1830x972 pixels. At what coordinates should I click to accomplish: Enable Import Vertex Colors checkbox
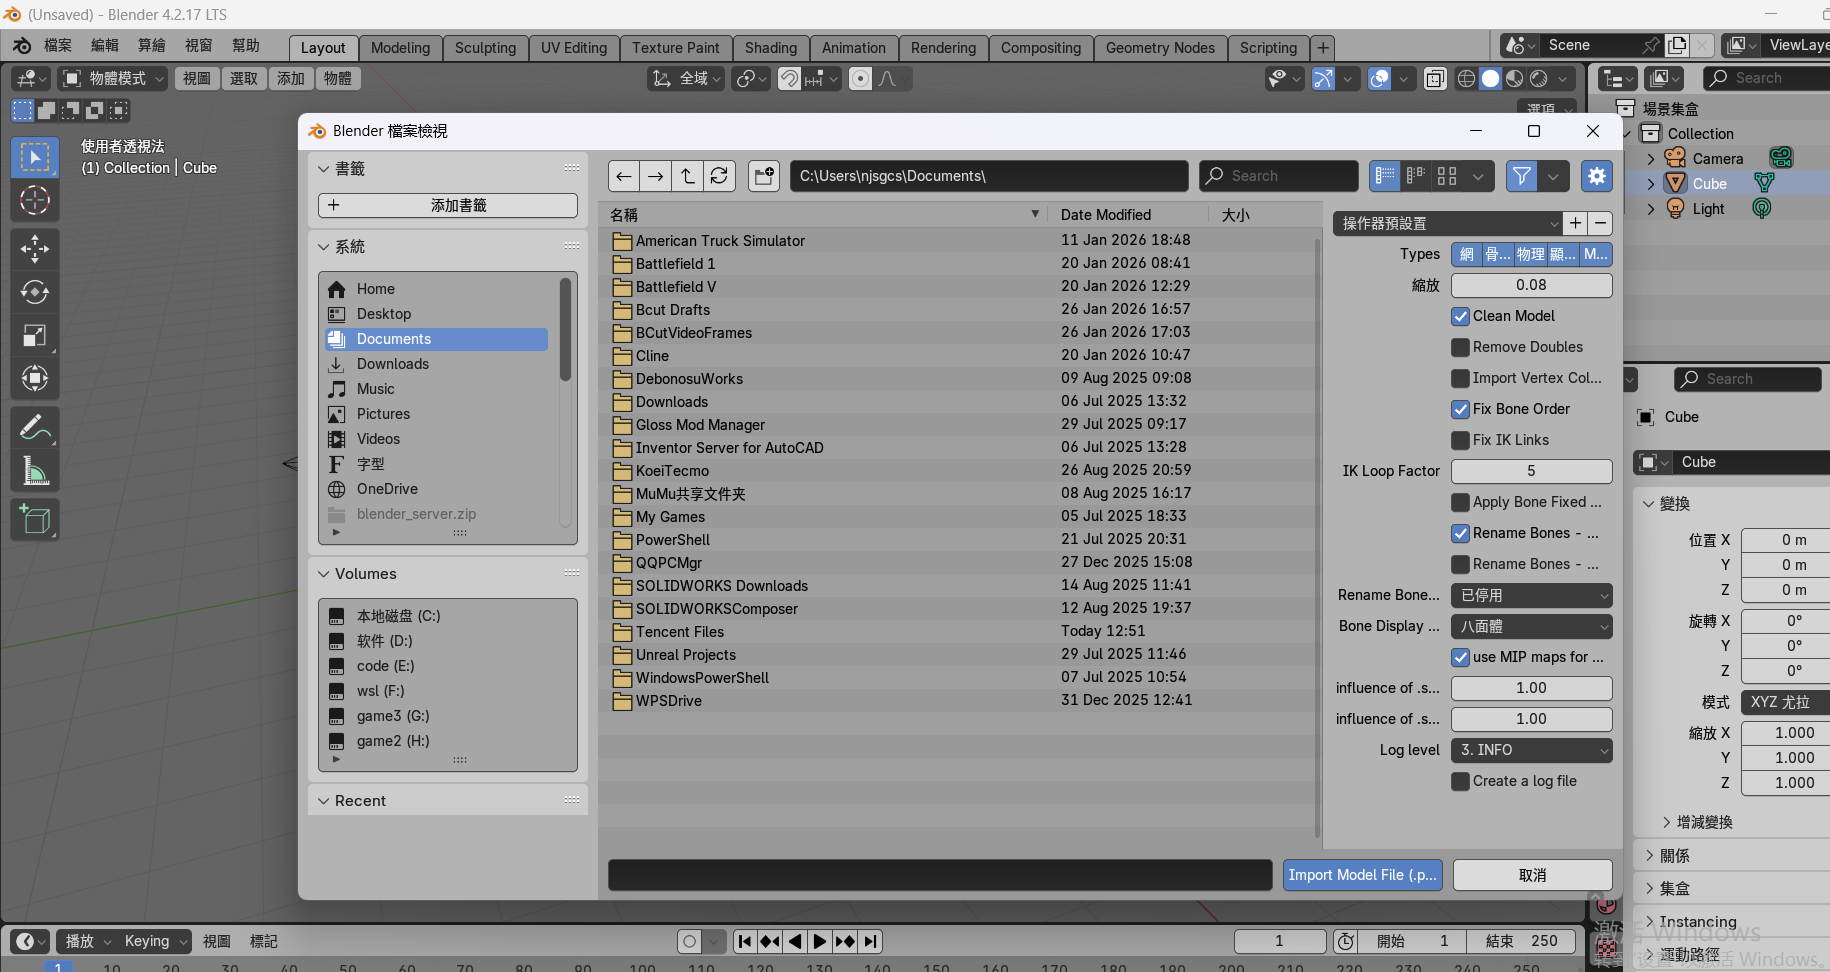tap(1461, 379)
